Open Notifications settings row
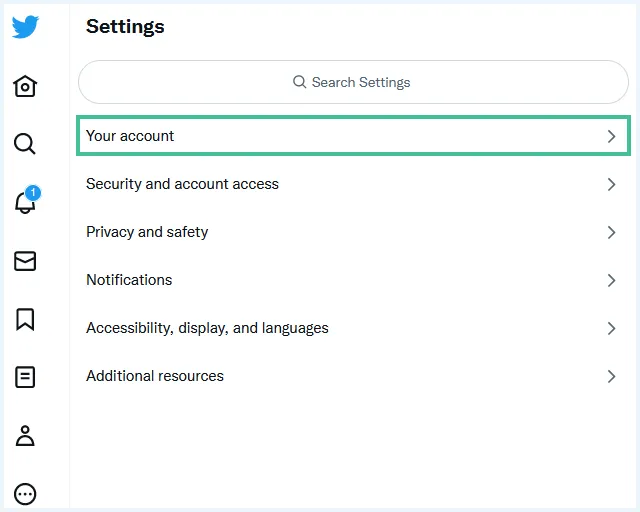Screen dimensions: 640x512 click(353, 280)
